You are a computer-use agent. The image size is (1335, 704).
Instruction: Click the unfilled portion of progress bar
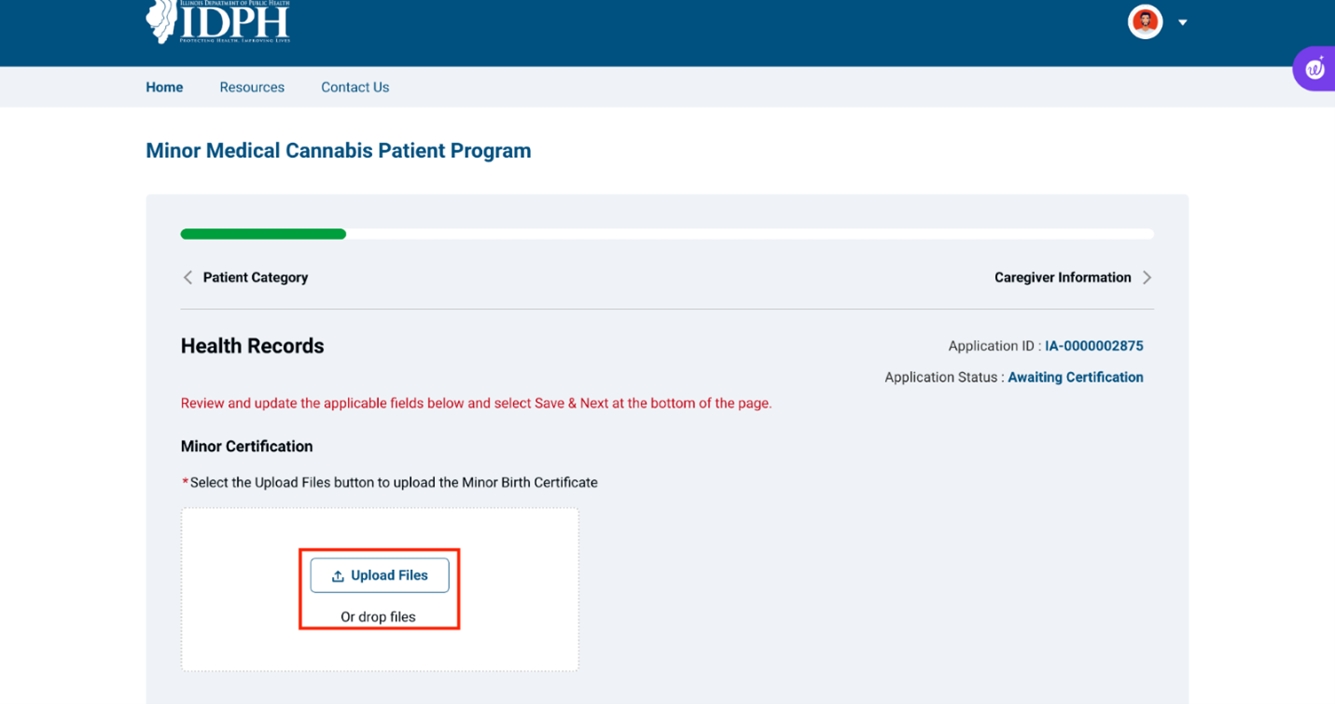tap(750, 234)
